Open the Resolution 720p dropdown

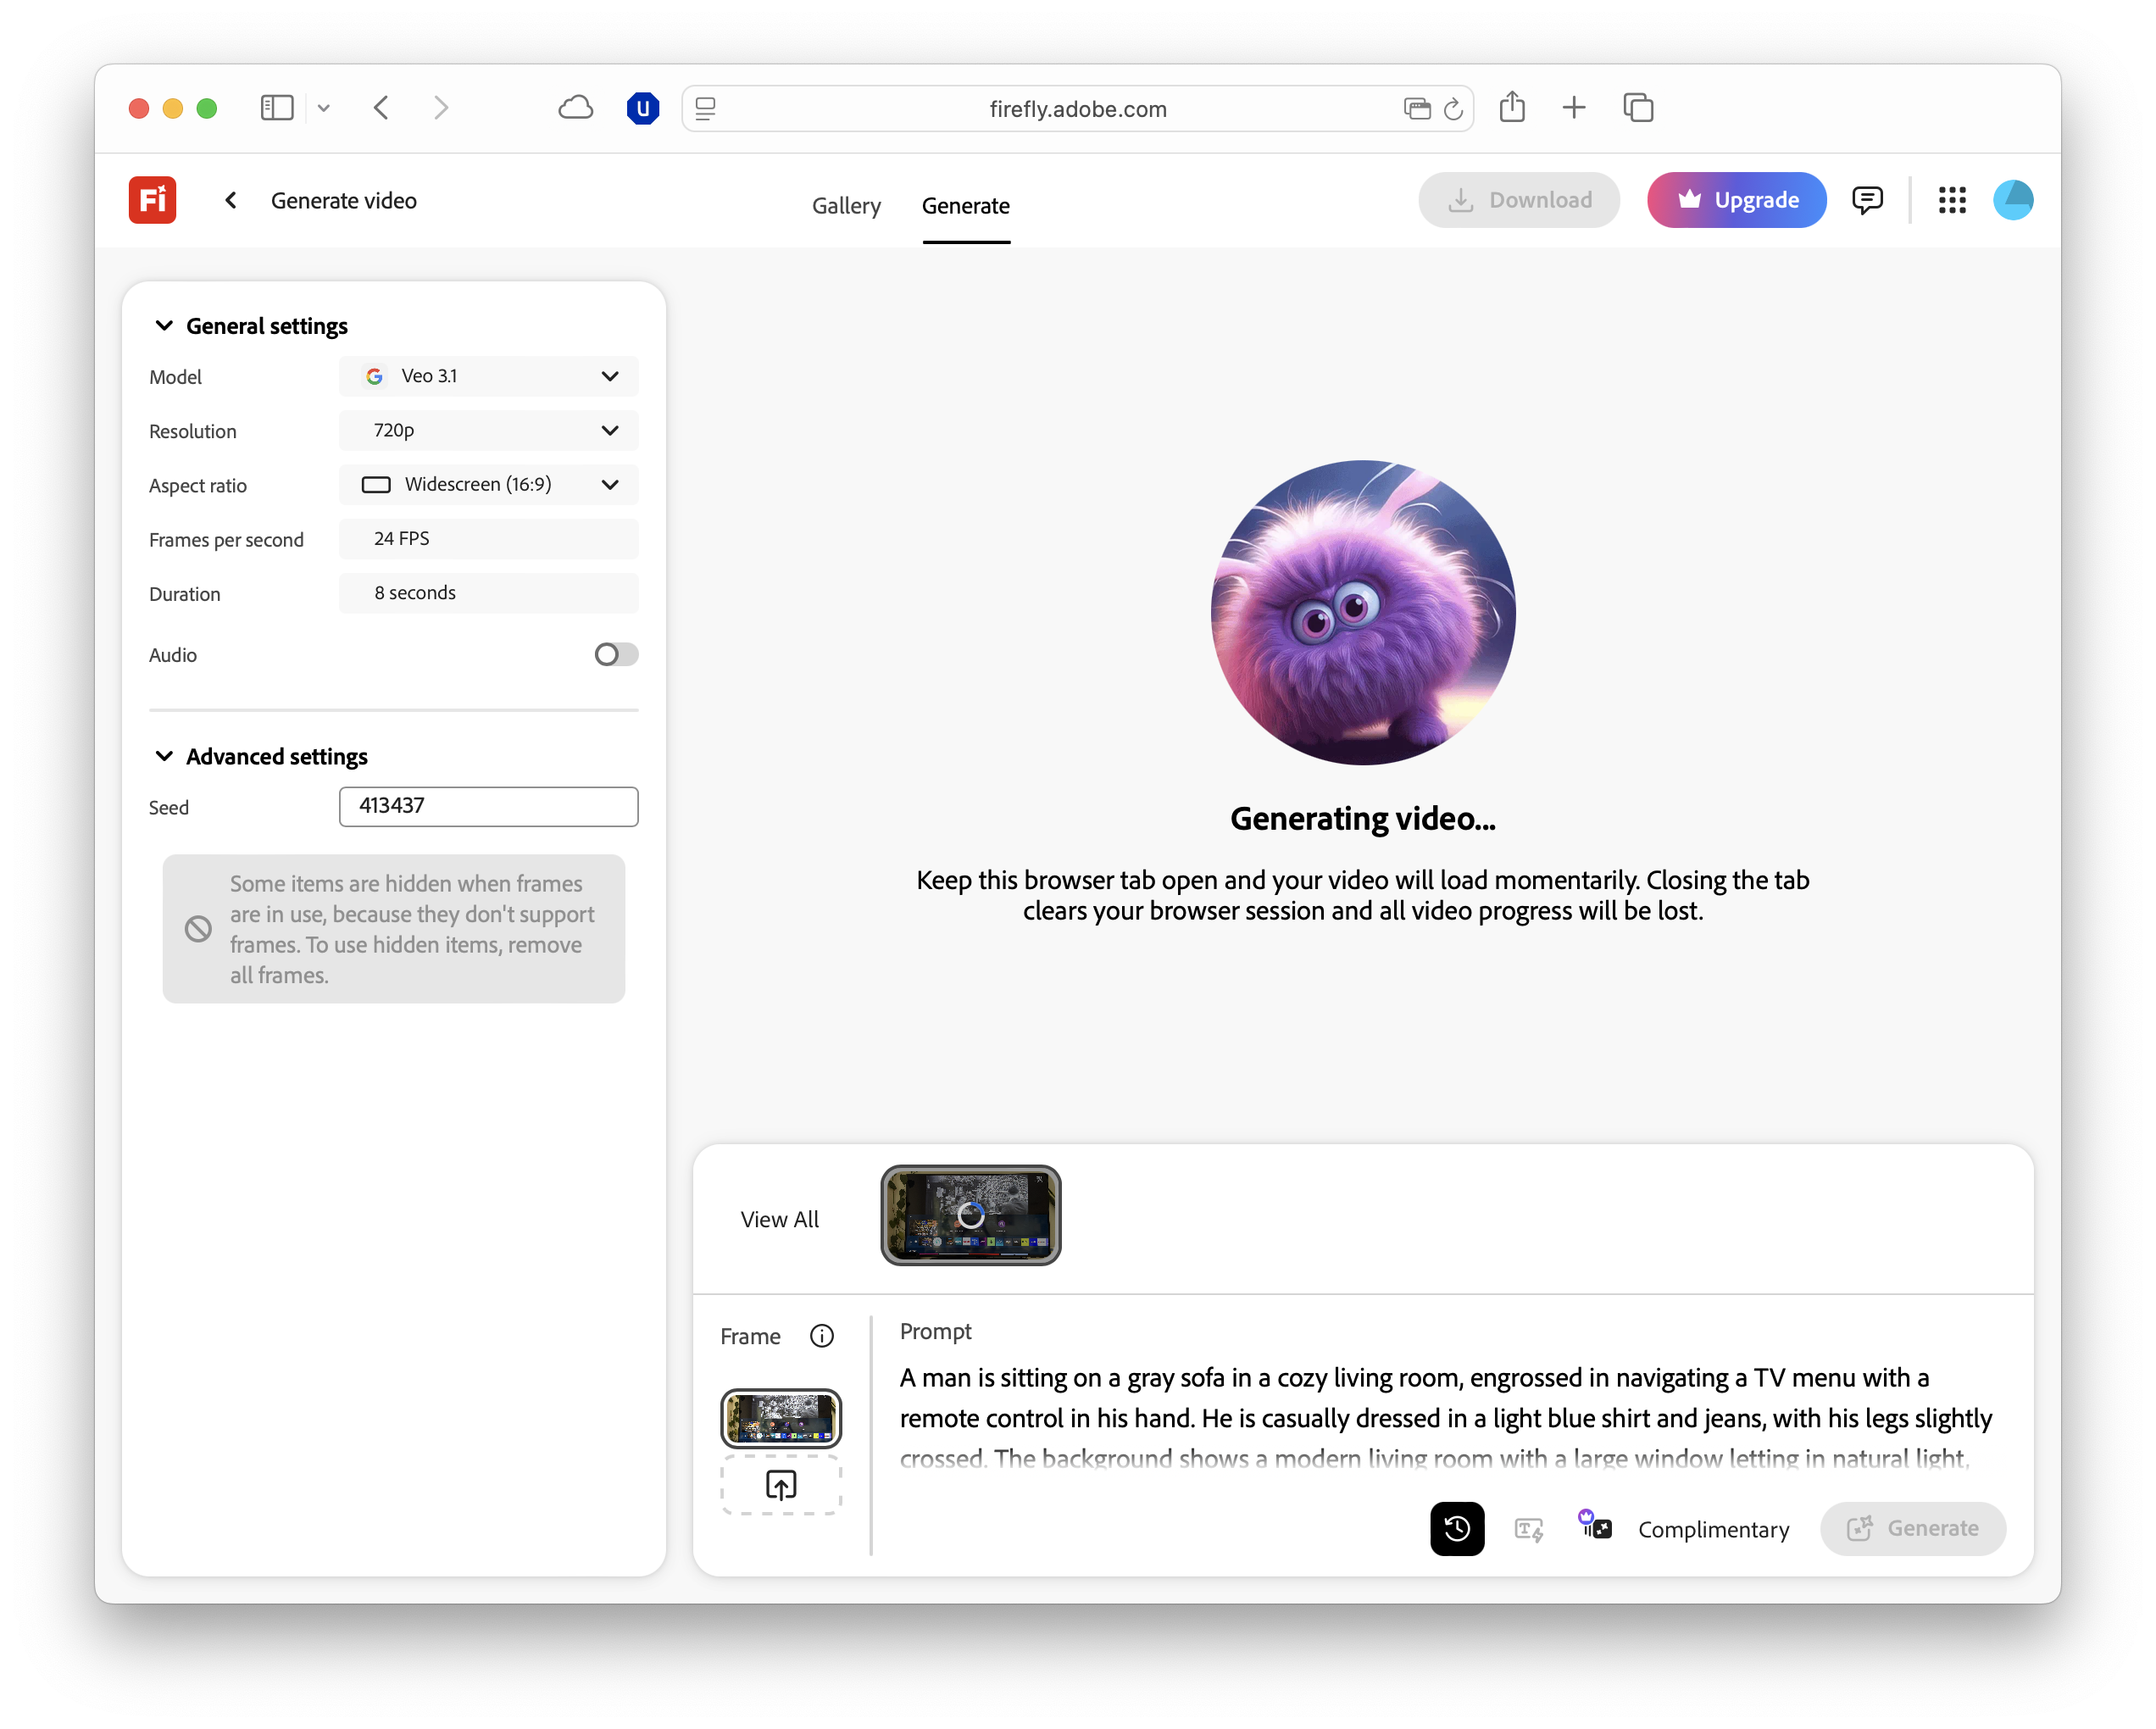[488, 430]
